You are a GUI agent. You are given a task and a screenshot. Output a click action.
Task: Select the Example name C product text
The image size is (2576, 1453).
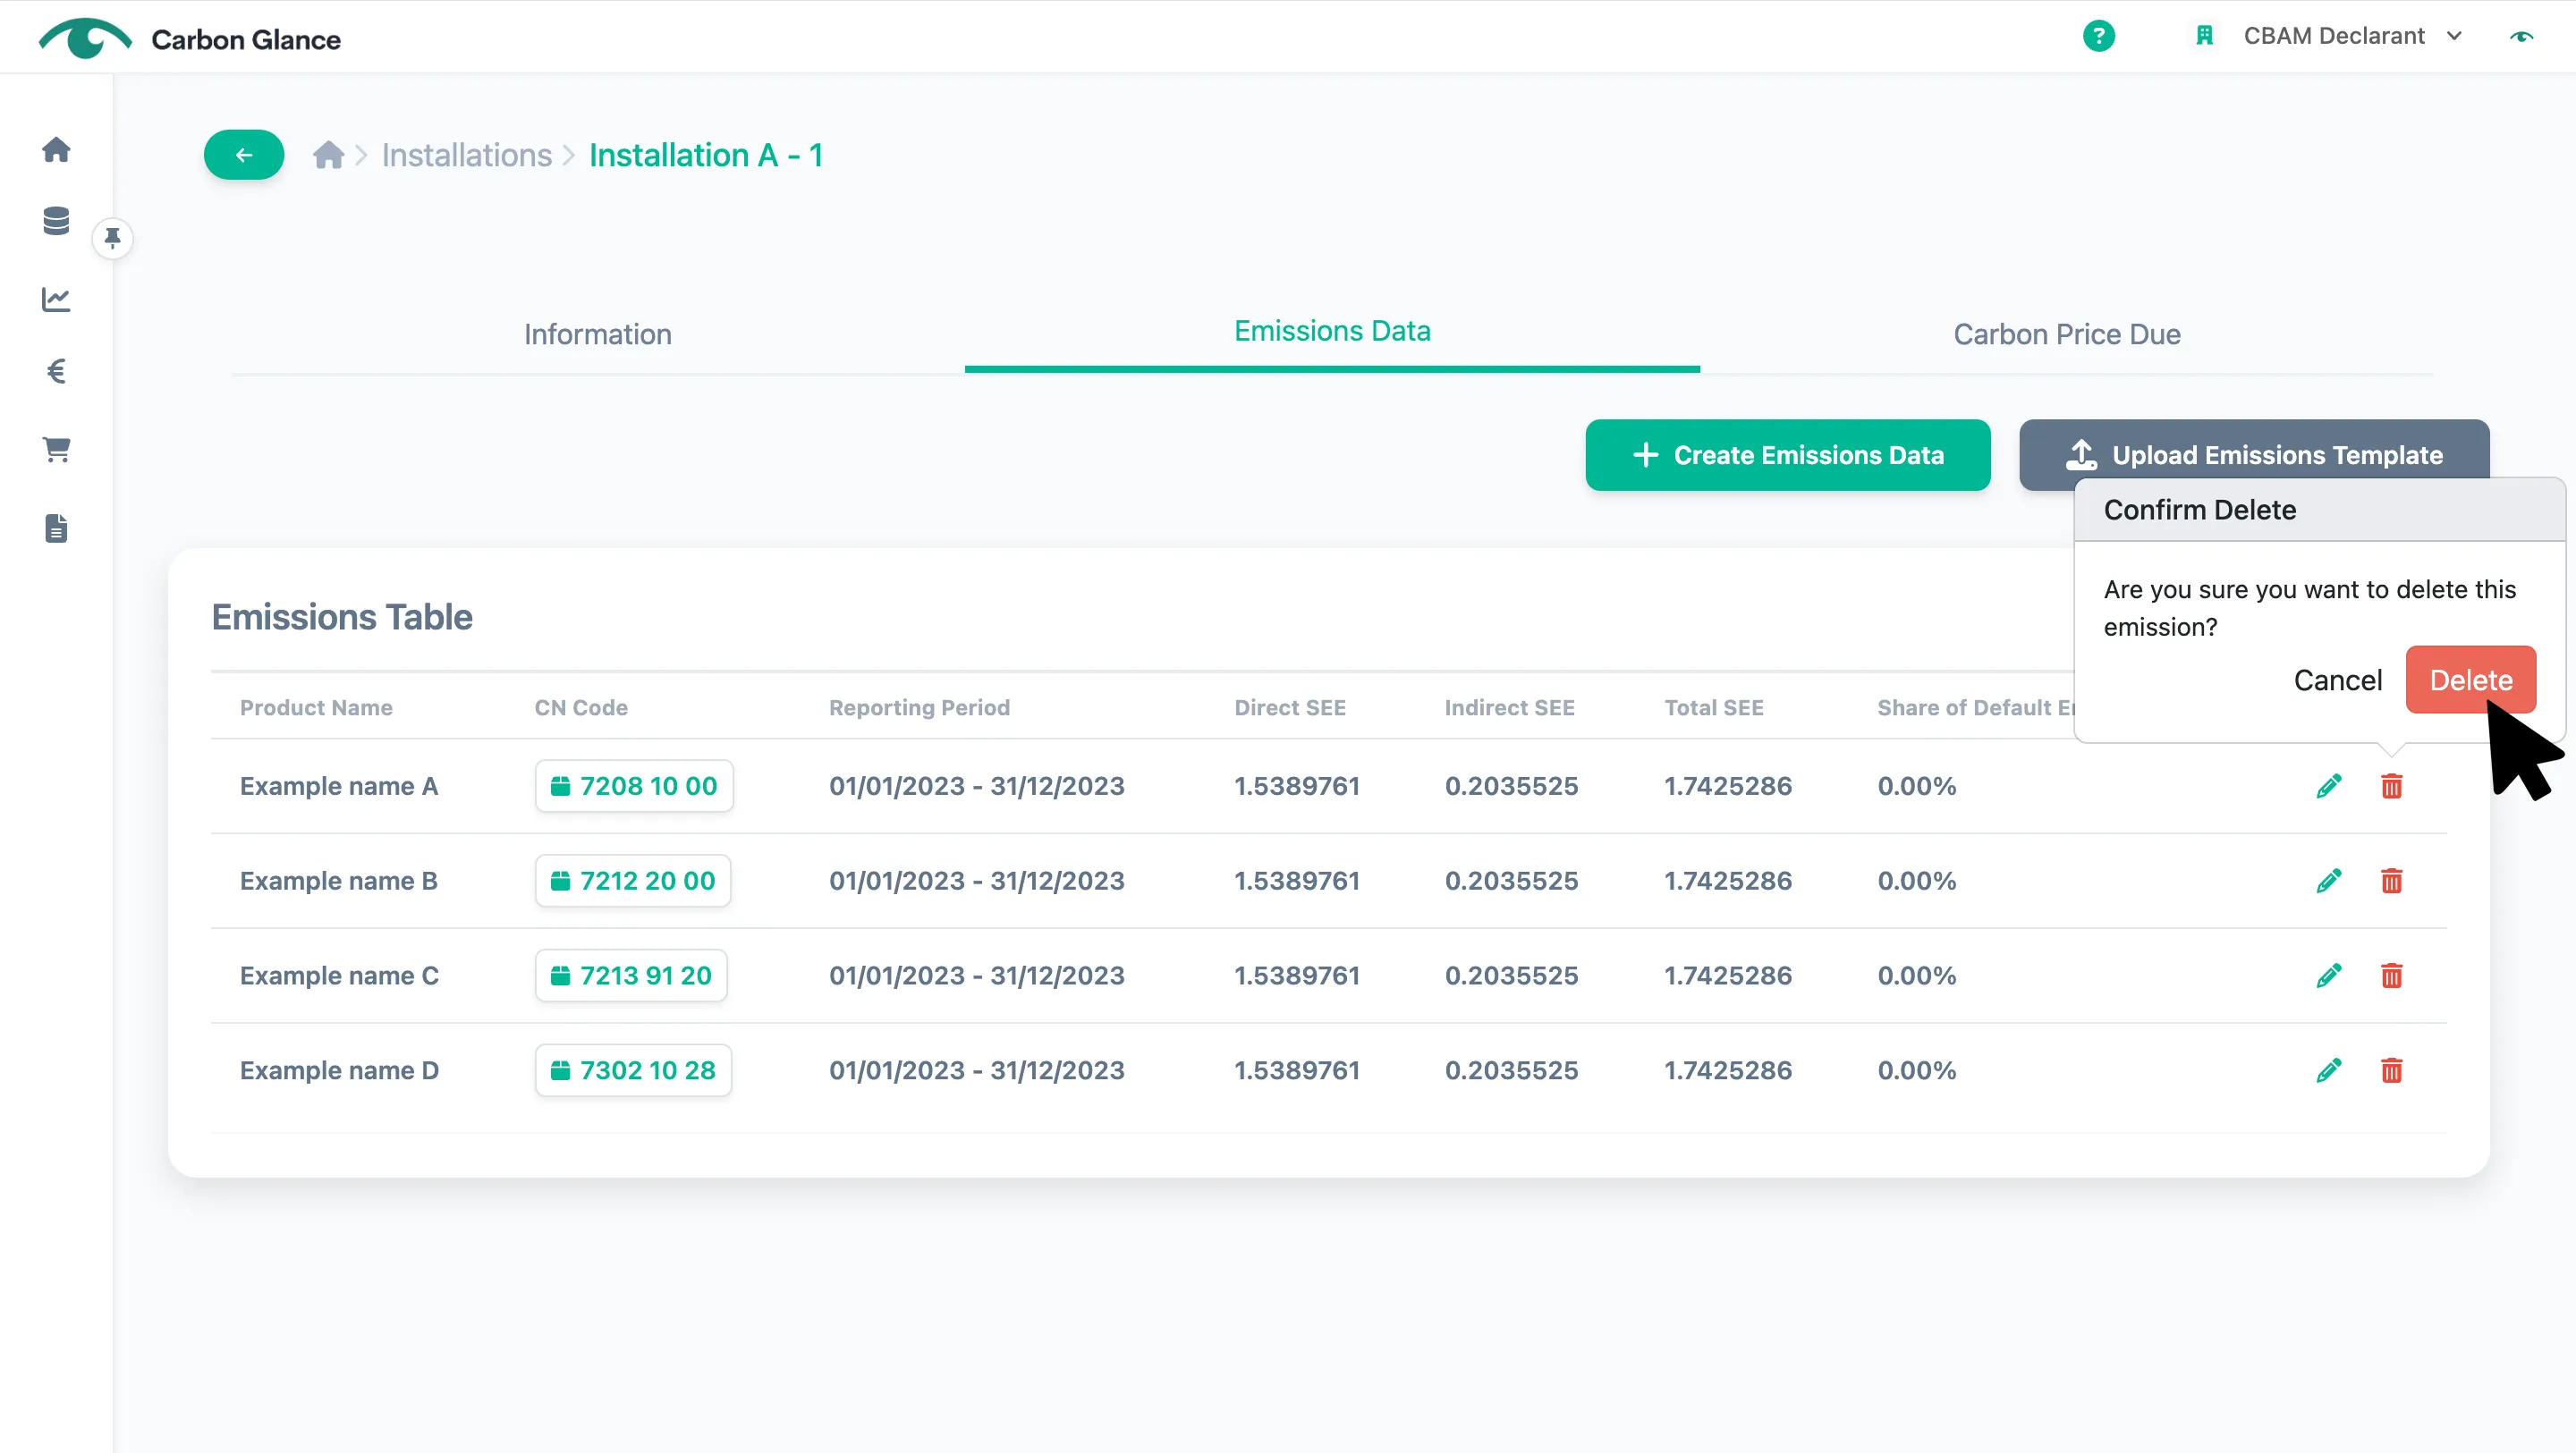[339, 976]
